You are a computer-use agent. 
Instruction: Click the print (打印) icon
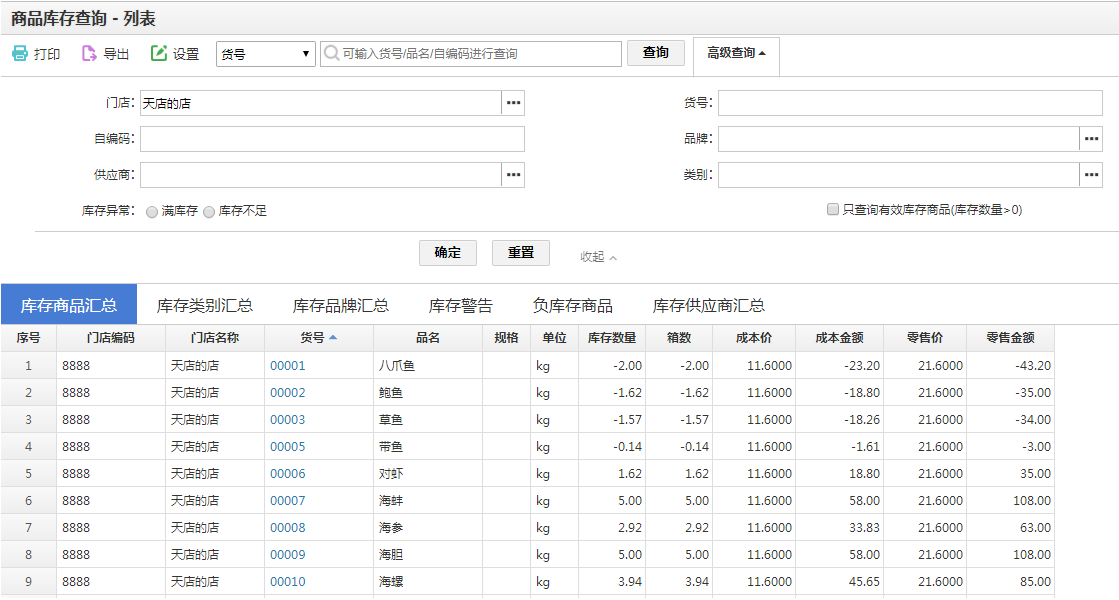click(20, 54)
